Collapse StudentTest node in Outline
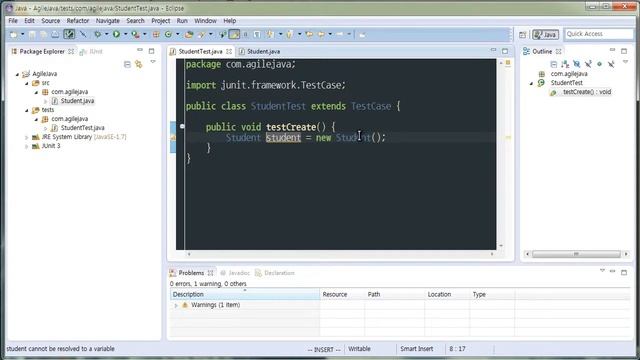The image size is (640, 360). click(x=531, y=83)
